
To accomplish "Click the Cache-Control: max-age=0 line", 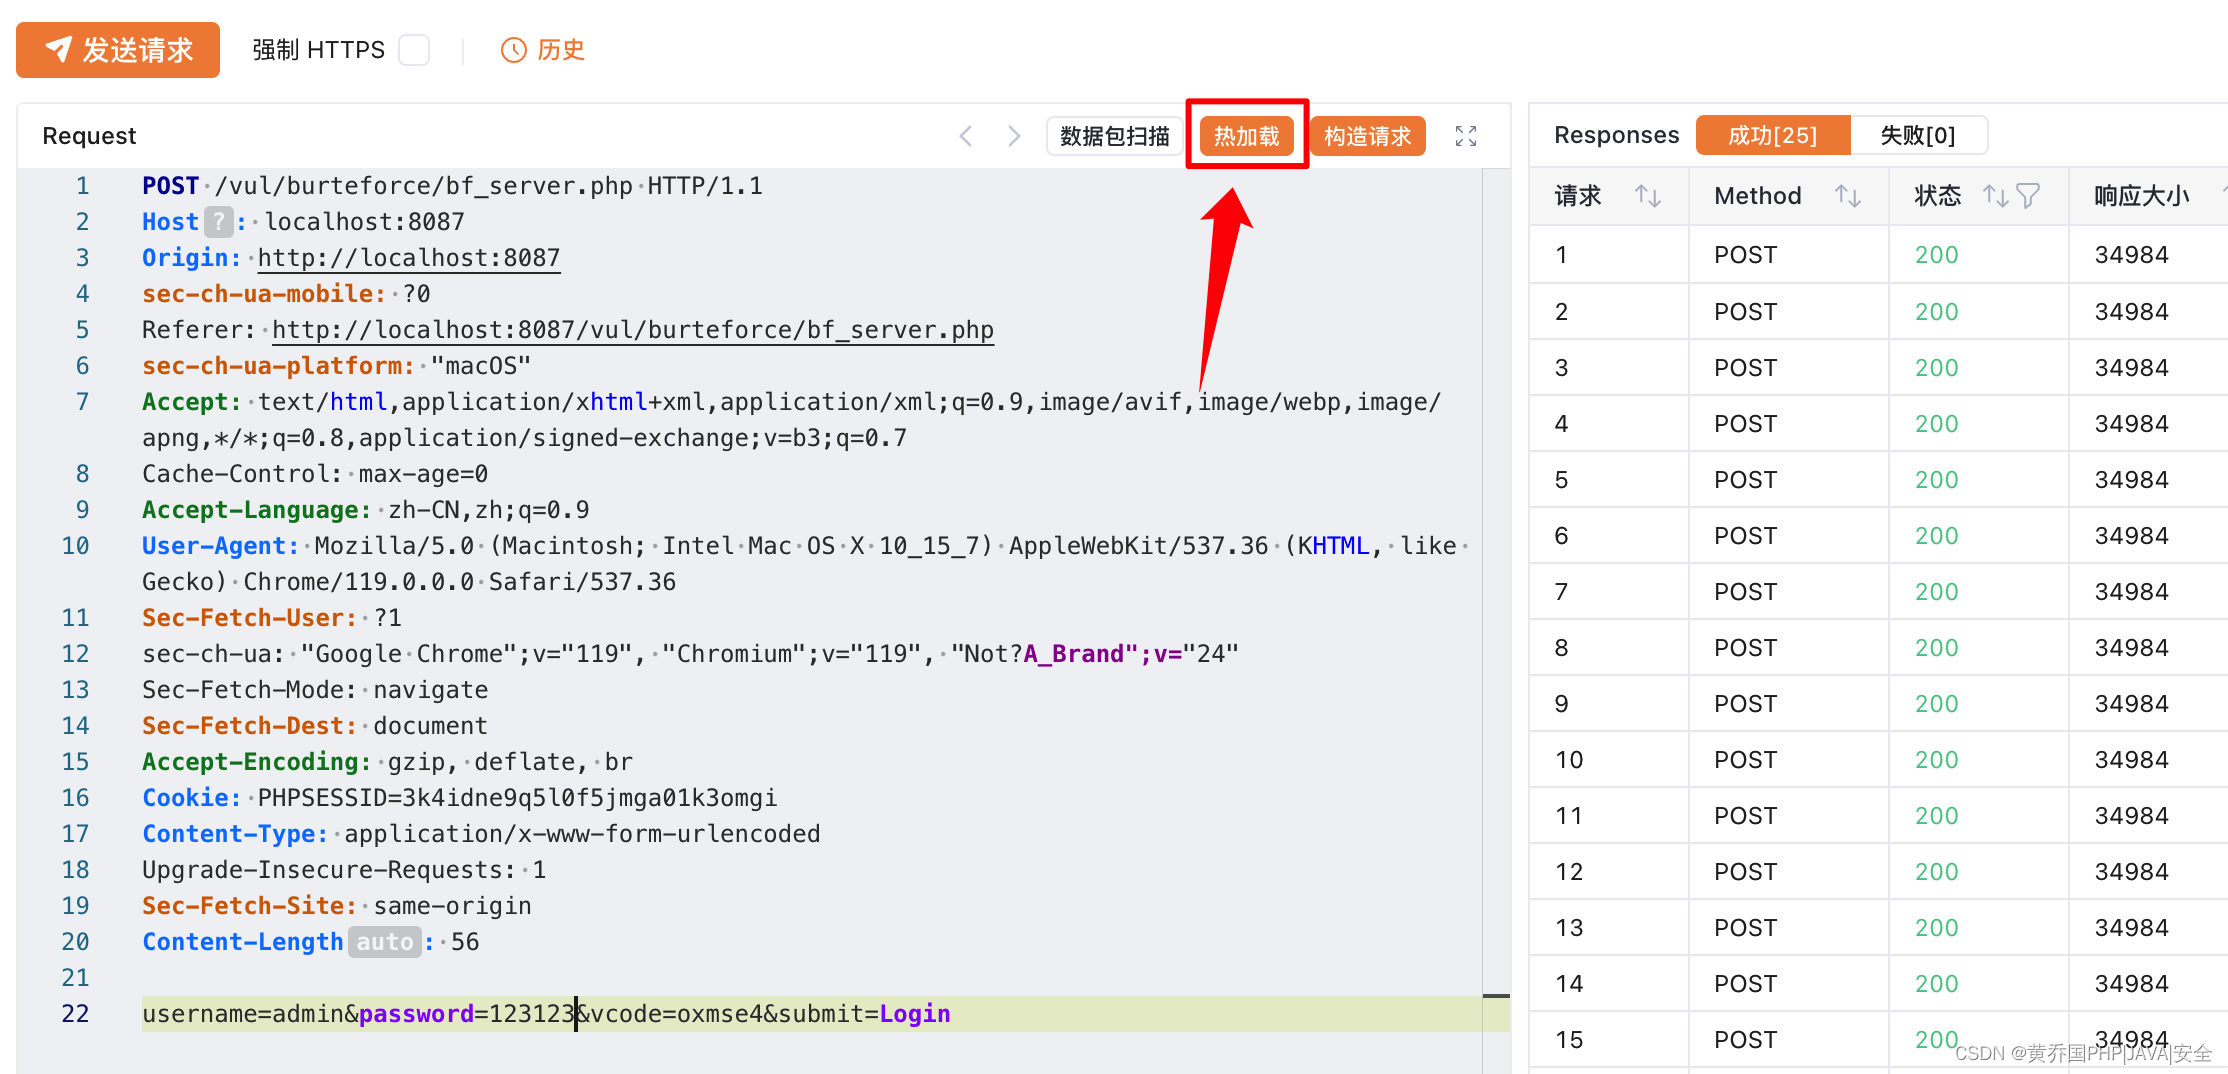I will [x=315, y=474].
